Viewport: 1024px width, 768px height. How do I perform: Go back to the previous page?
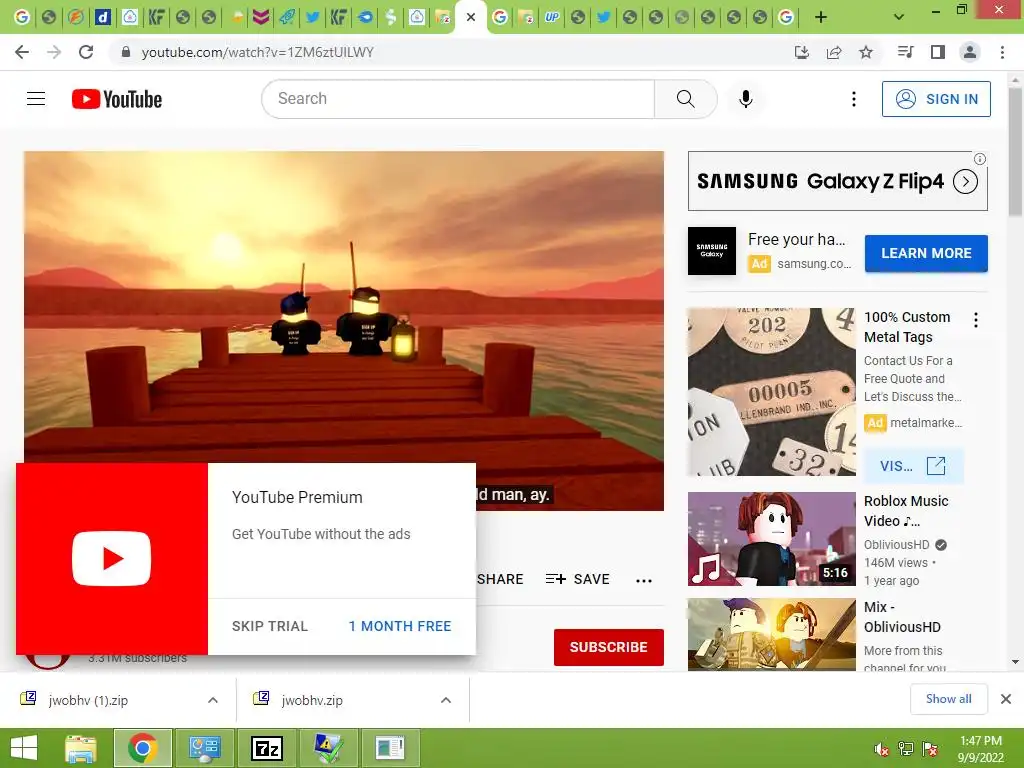coord(22,52)
